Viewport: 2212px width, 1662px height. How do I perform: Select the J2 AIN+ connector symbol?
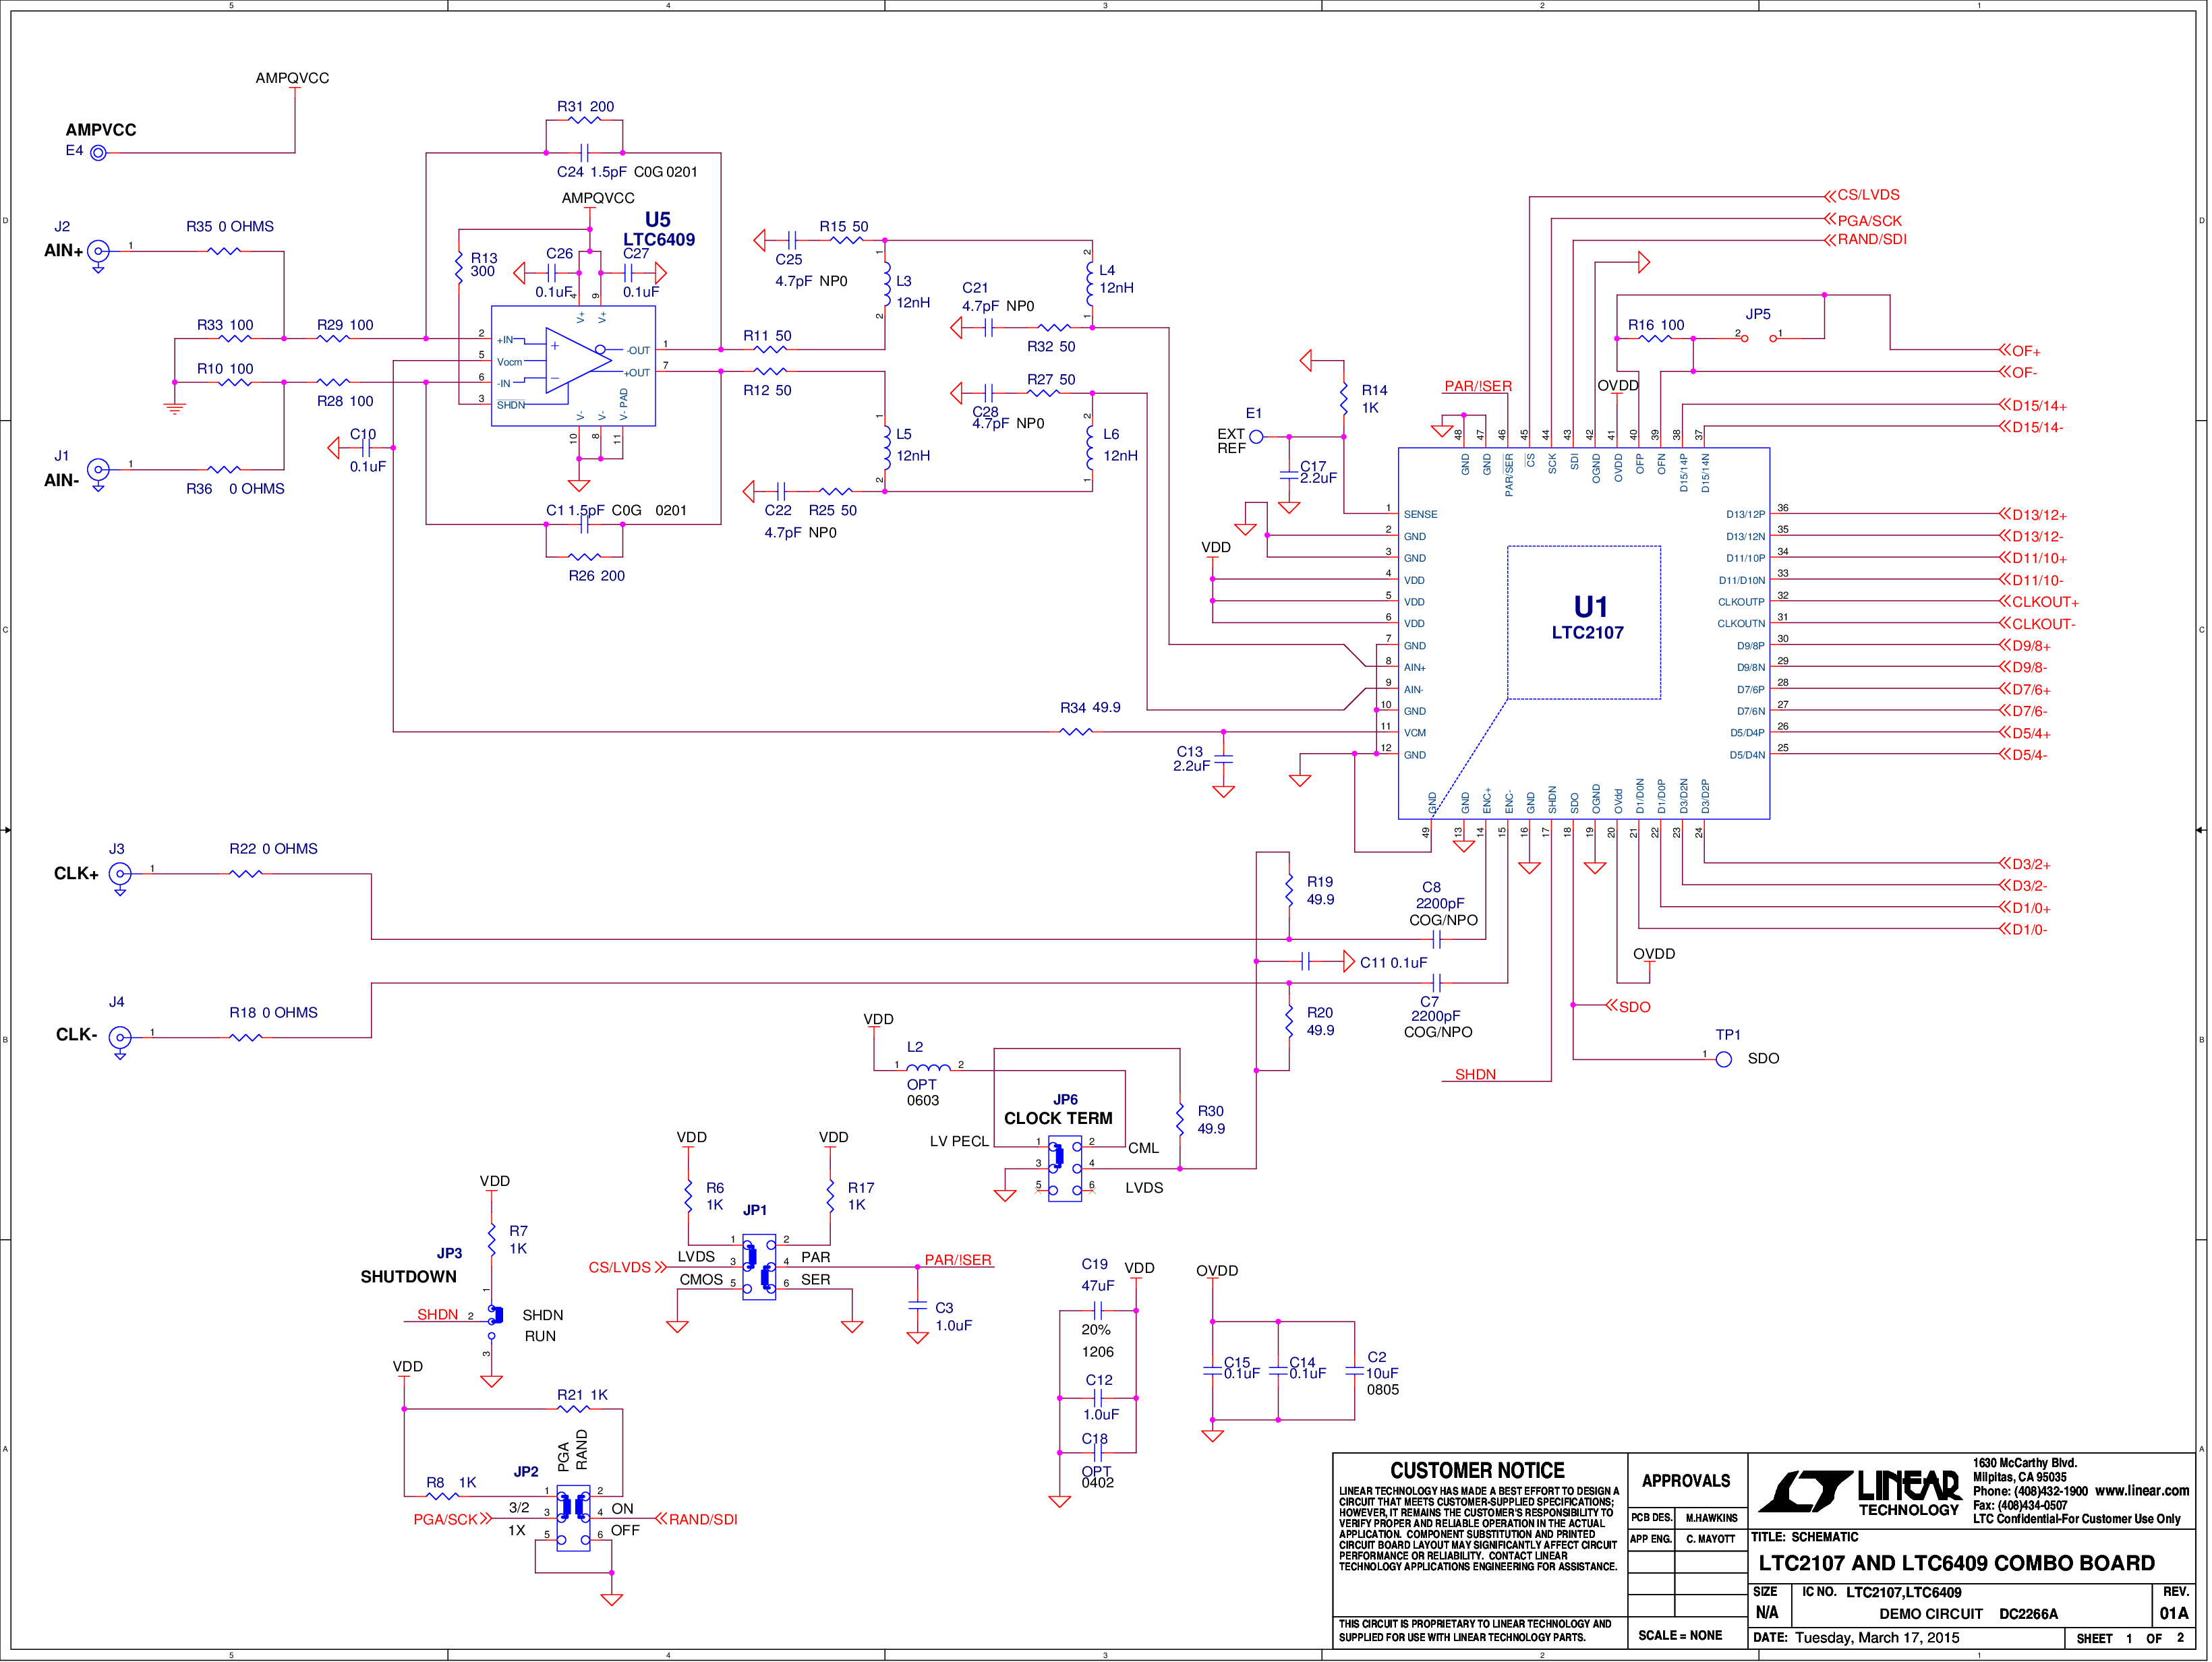pyautogui.click(x=98, y=253)
